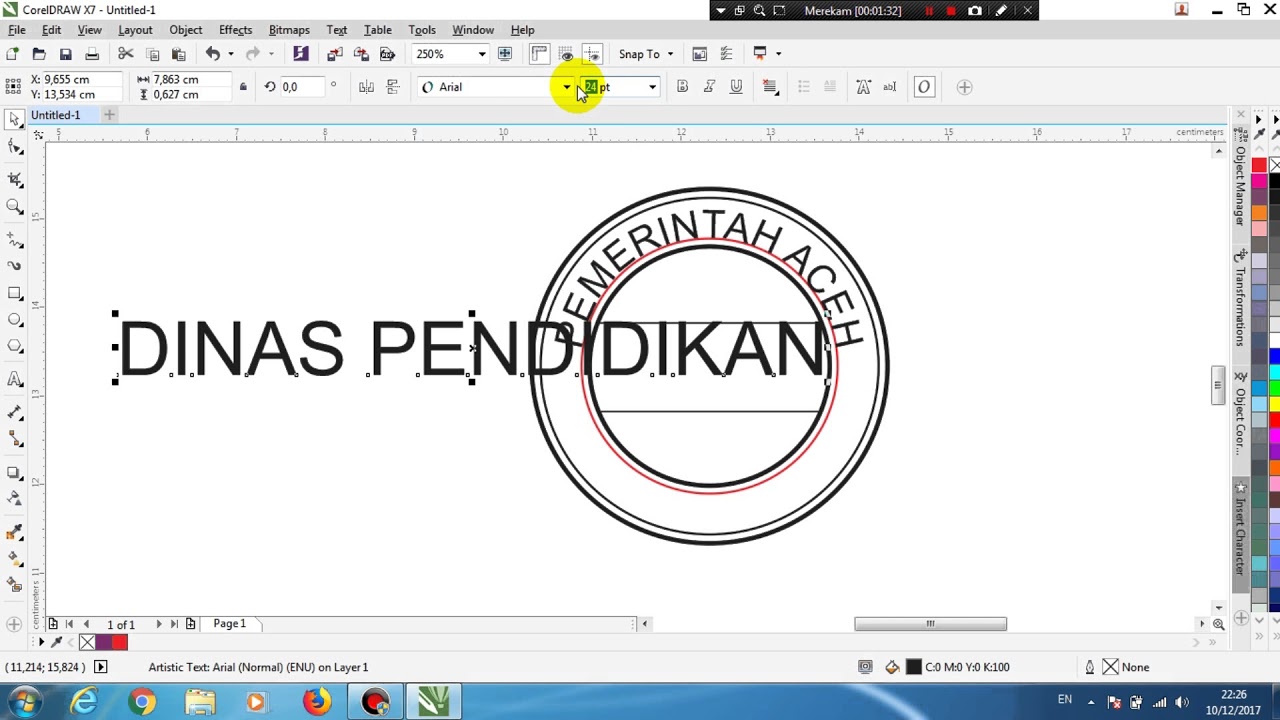The width and height of the screenshot is (1280, 720).
Task: Mirror text horizontally icon
Action: pos(366,87)
